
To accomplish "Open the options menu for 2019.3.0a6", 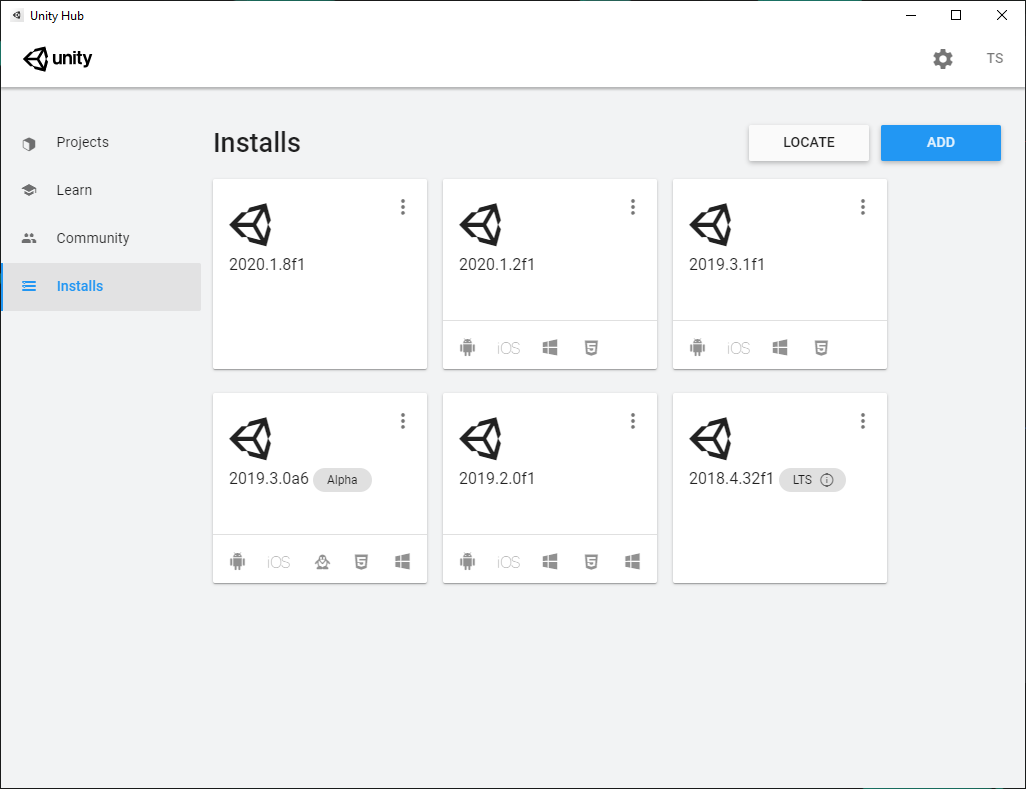I will 403,421.
